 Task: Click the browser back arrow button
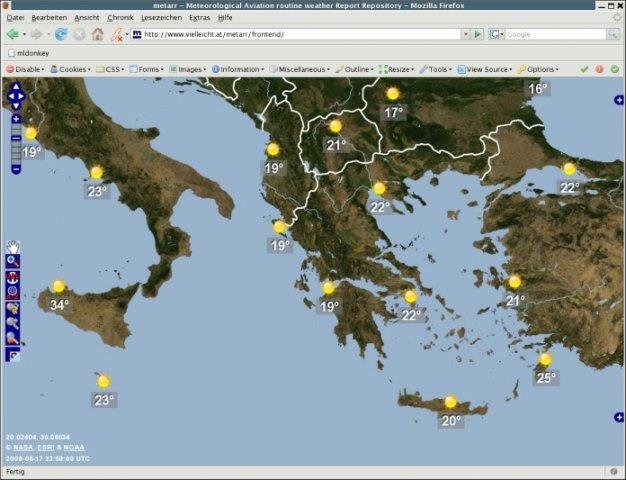pos(14,34)
